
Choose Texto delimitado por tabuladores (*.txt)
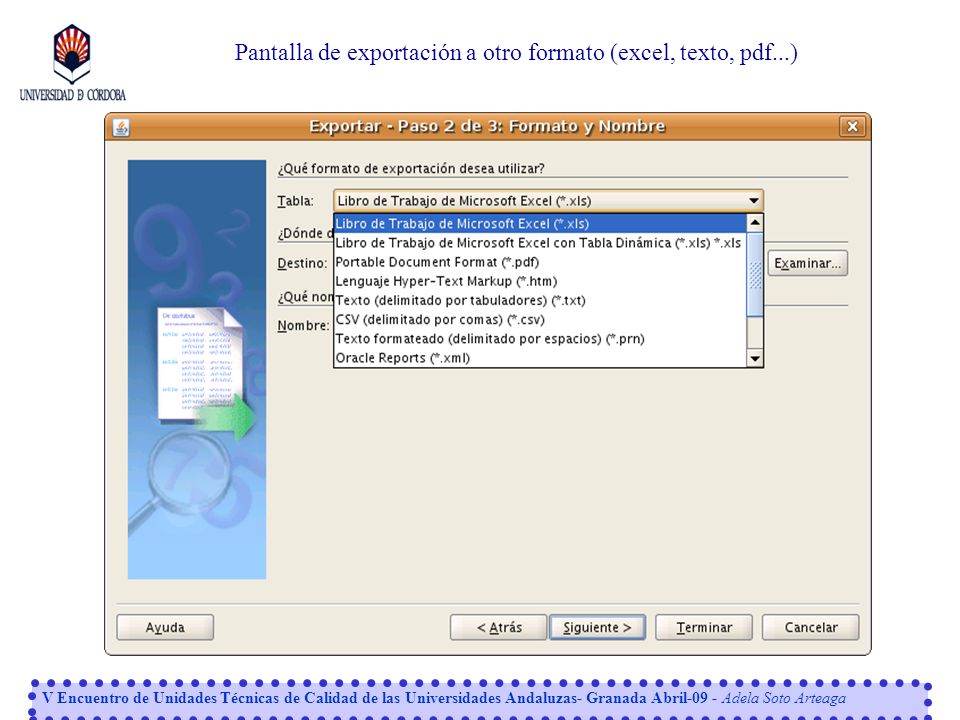pyautogui.click(x=540, y=301)
